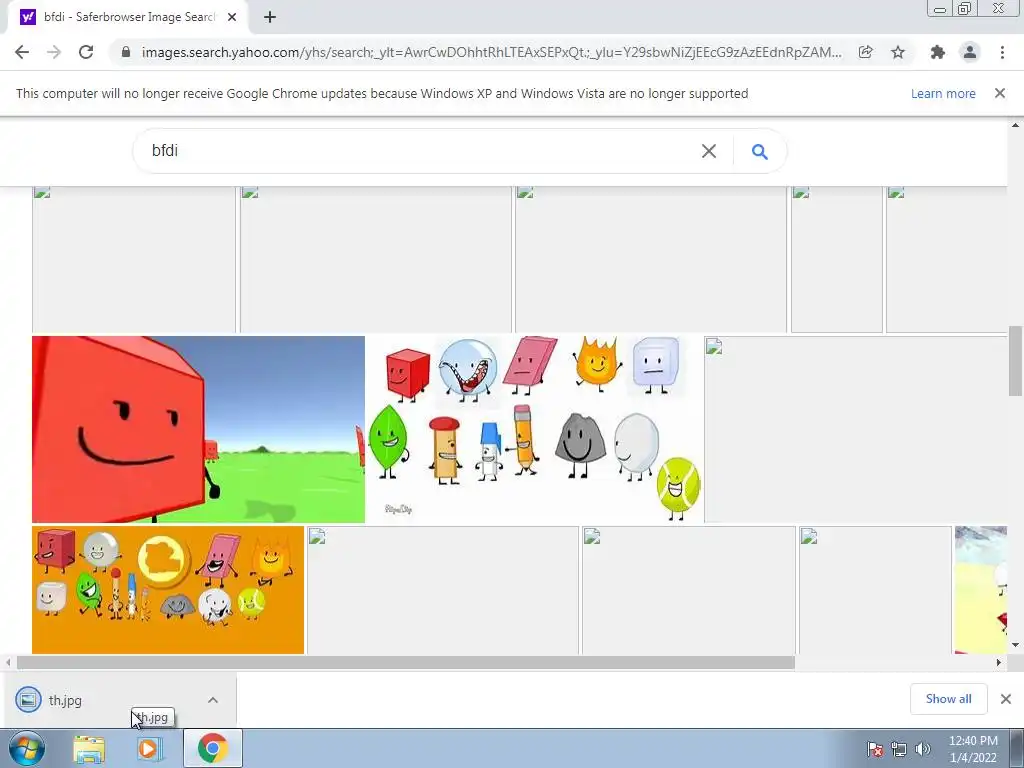Click the broken image right of cast picture

coord(856,429)
